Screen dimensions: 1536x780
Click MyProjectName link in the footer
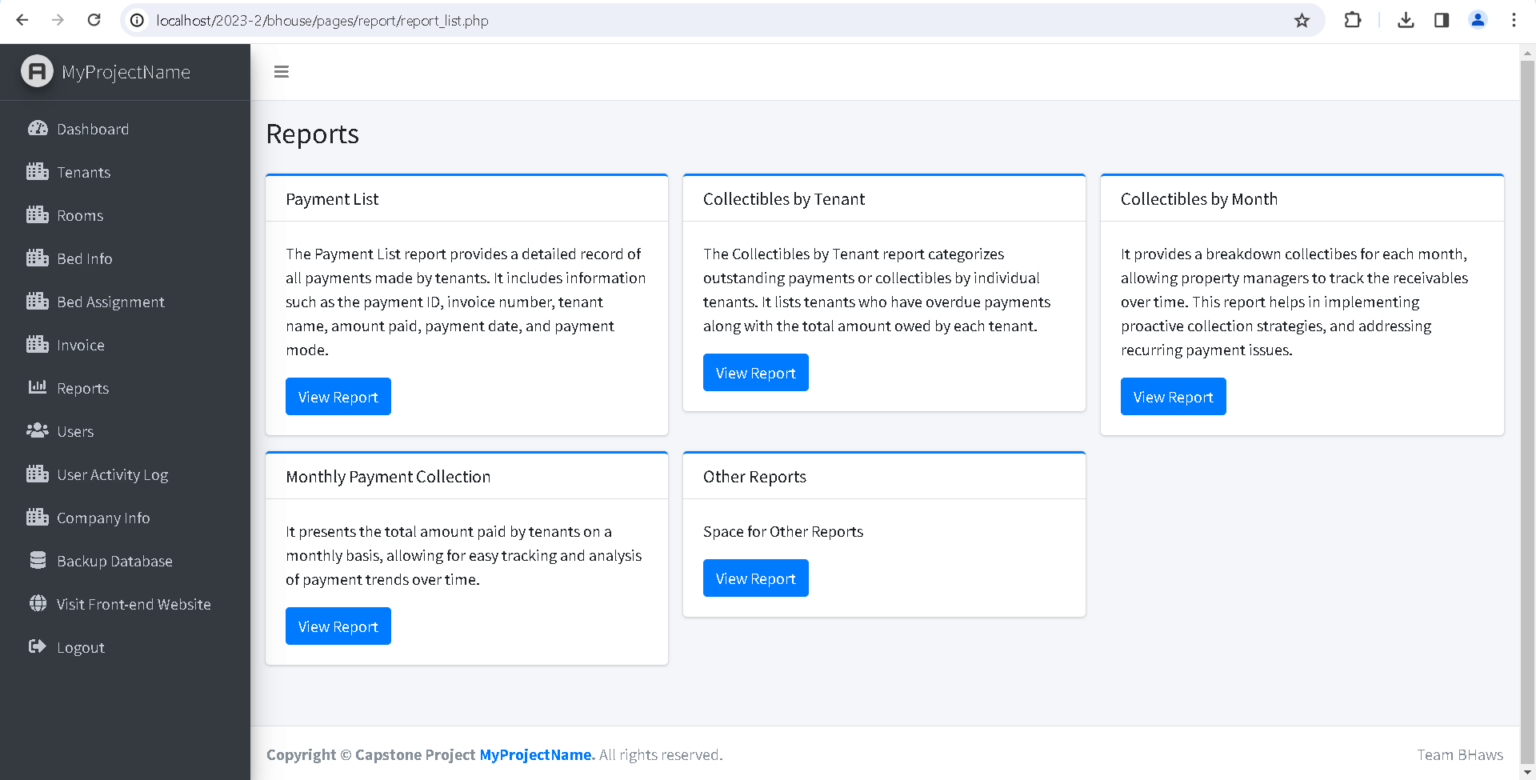(x=535, y=754)
